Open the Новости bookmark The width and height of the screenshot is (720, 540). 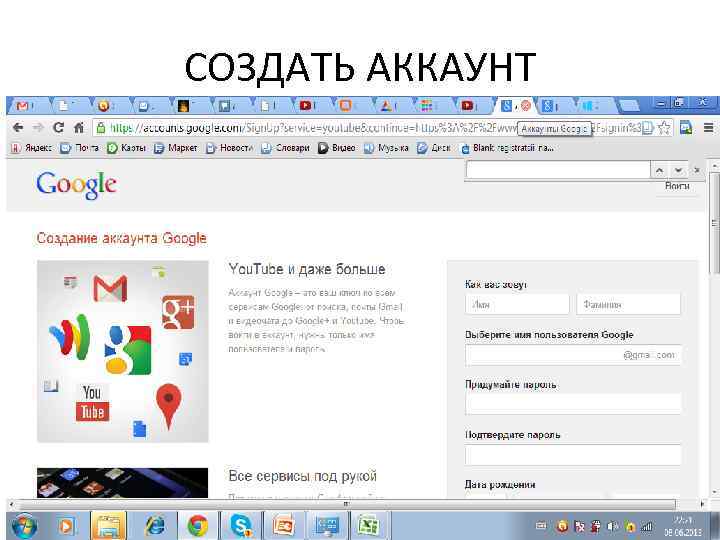[230, 148]
